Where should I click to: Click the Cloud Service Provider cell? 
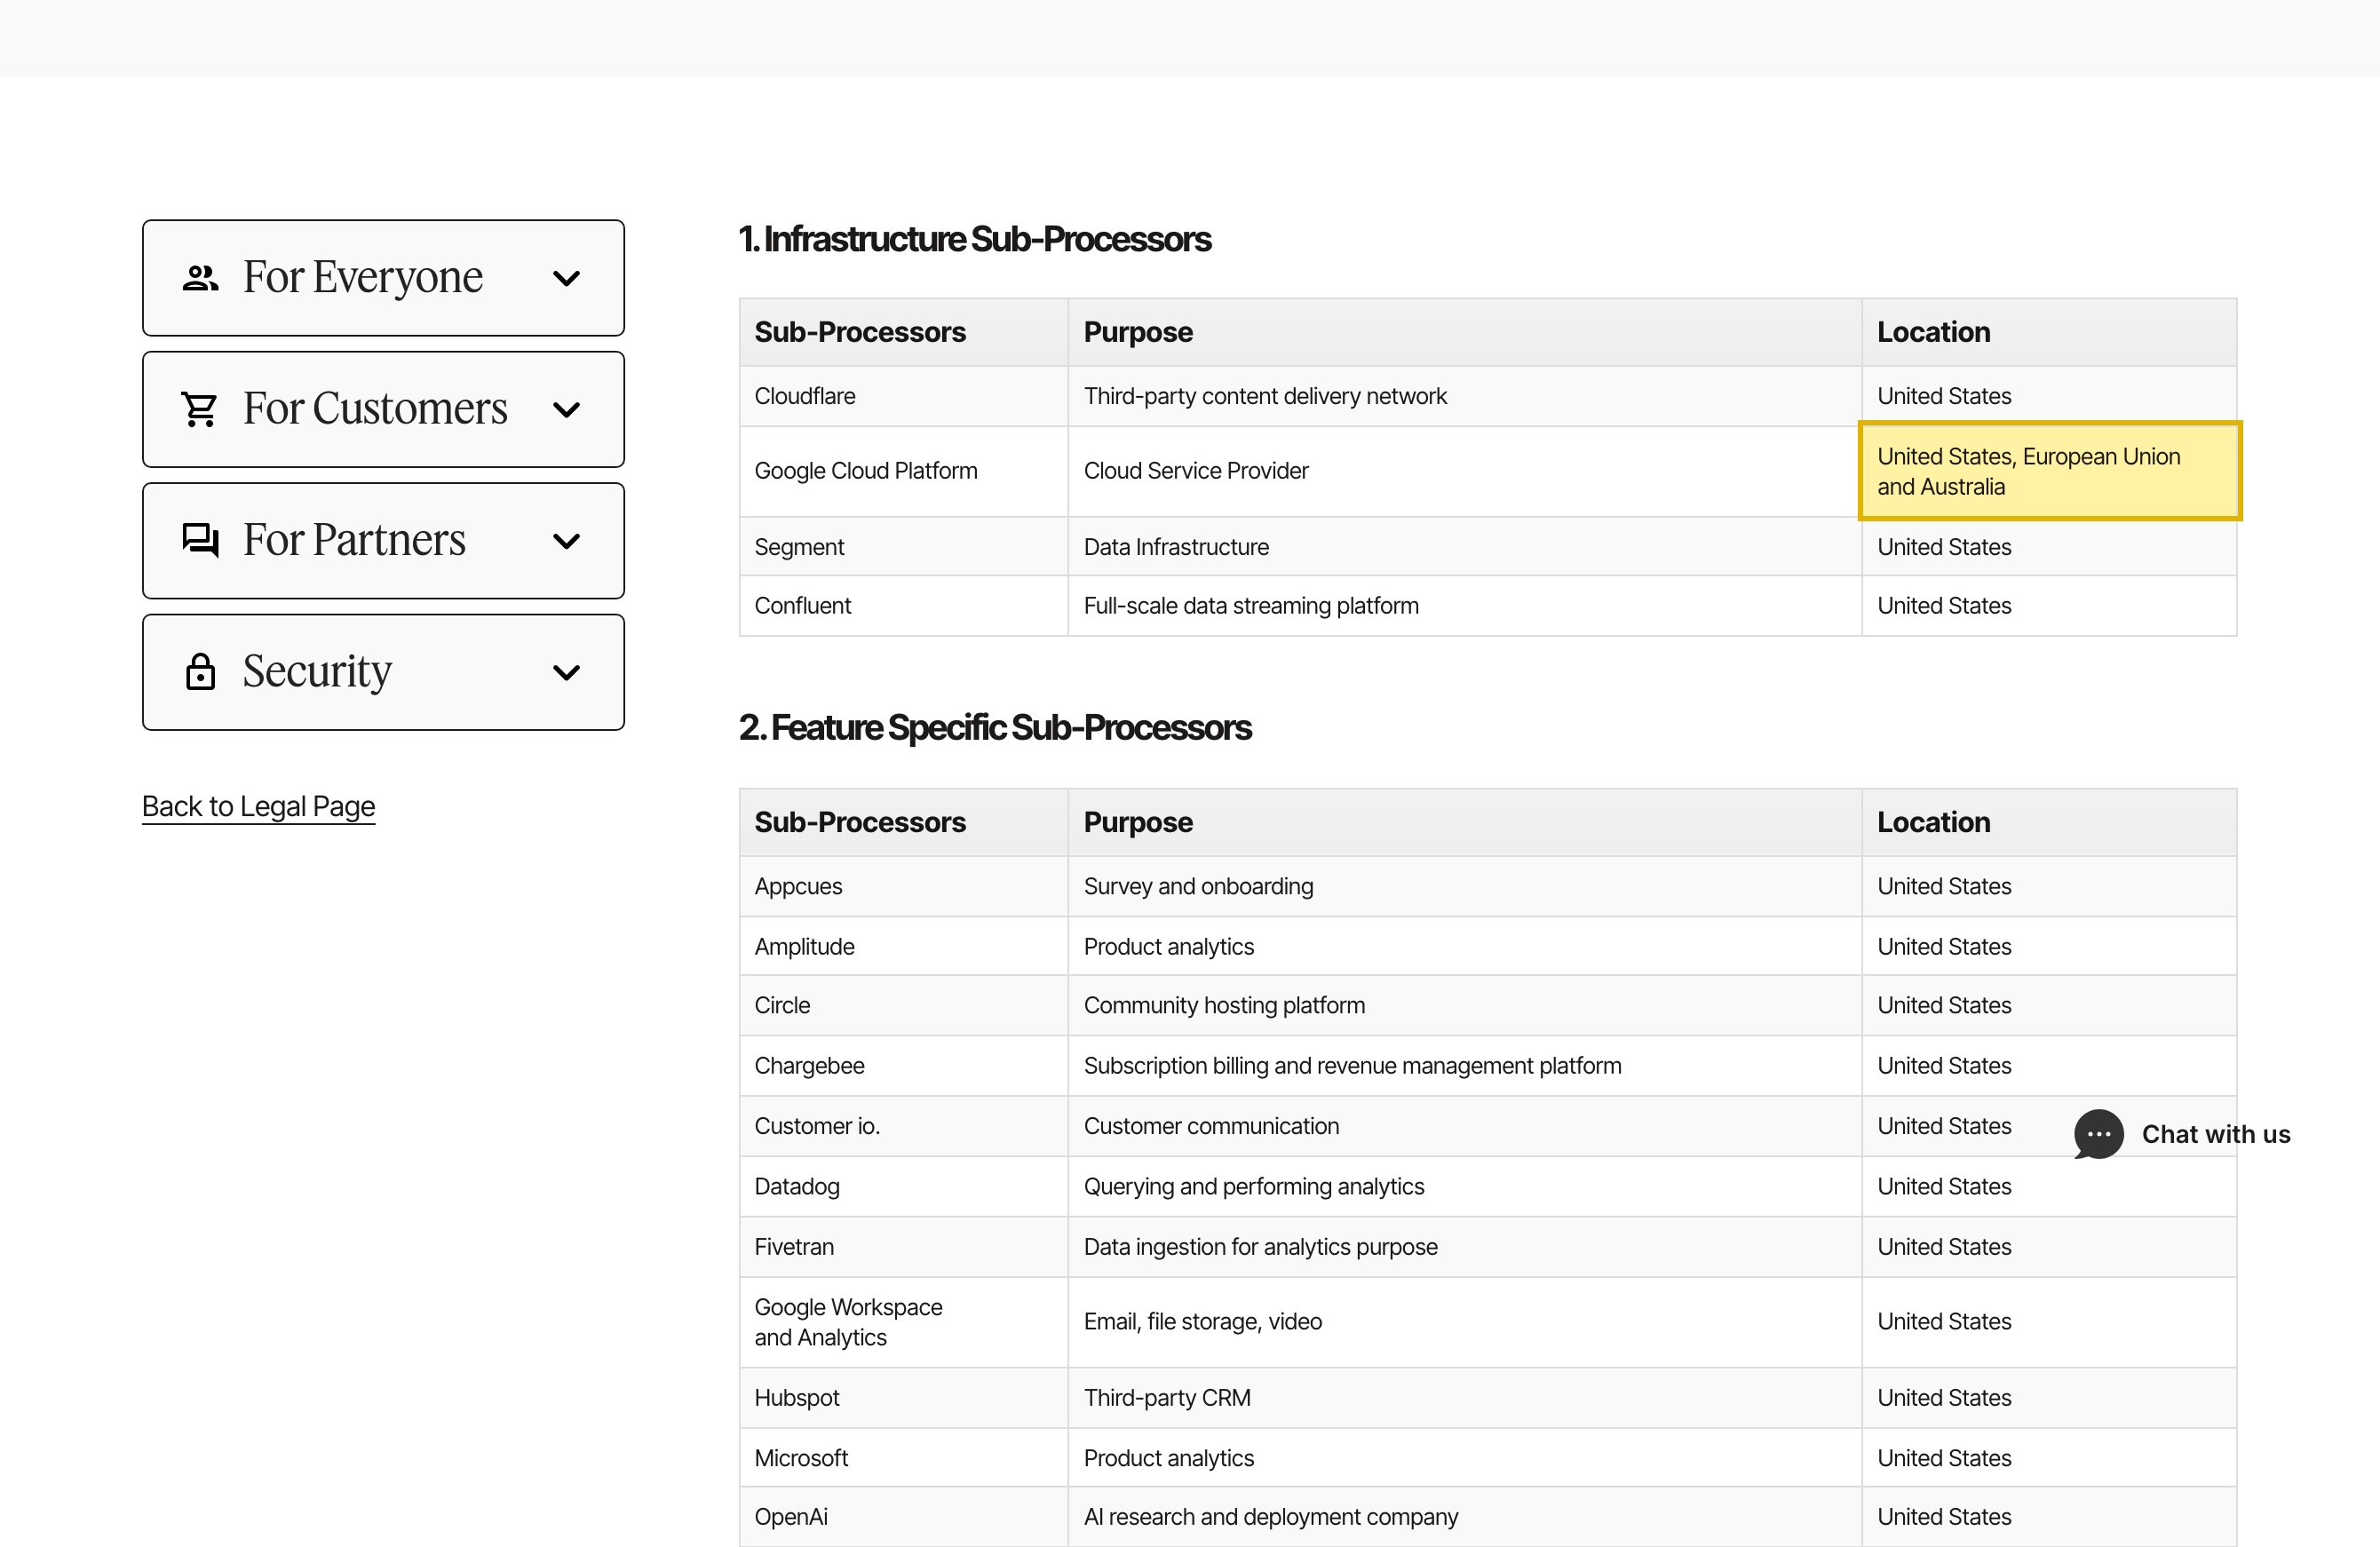(x=1465, y=471)
